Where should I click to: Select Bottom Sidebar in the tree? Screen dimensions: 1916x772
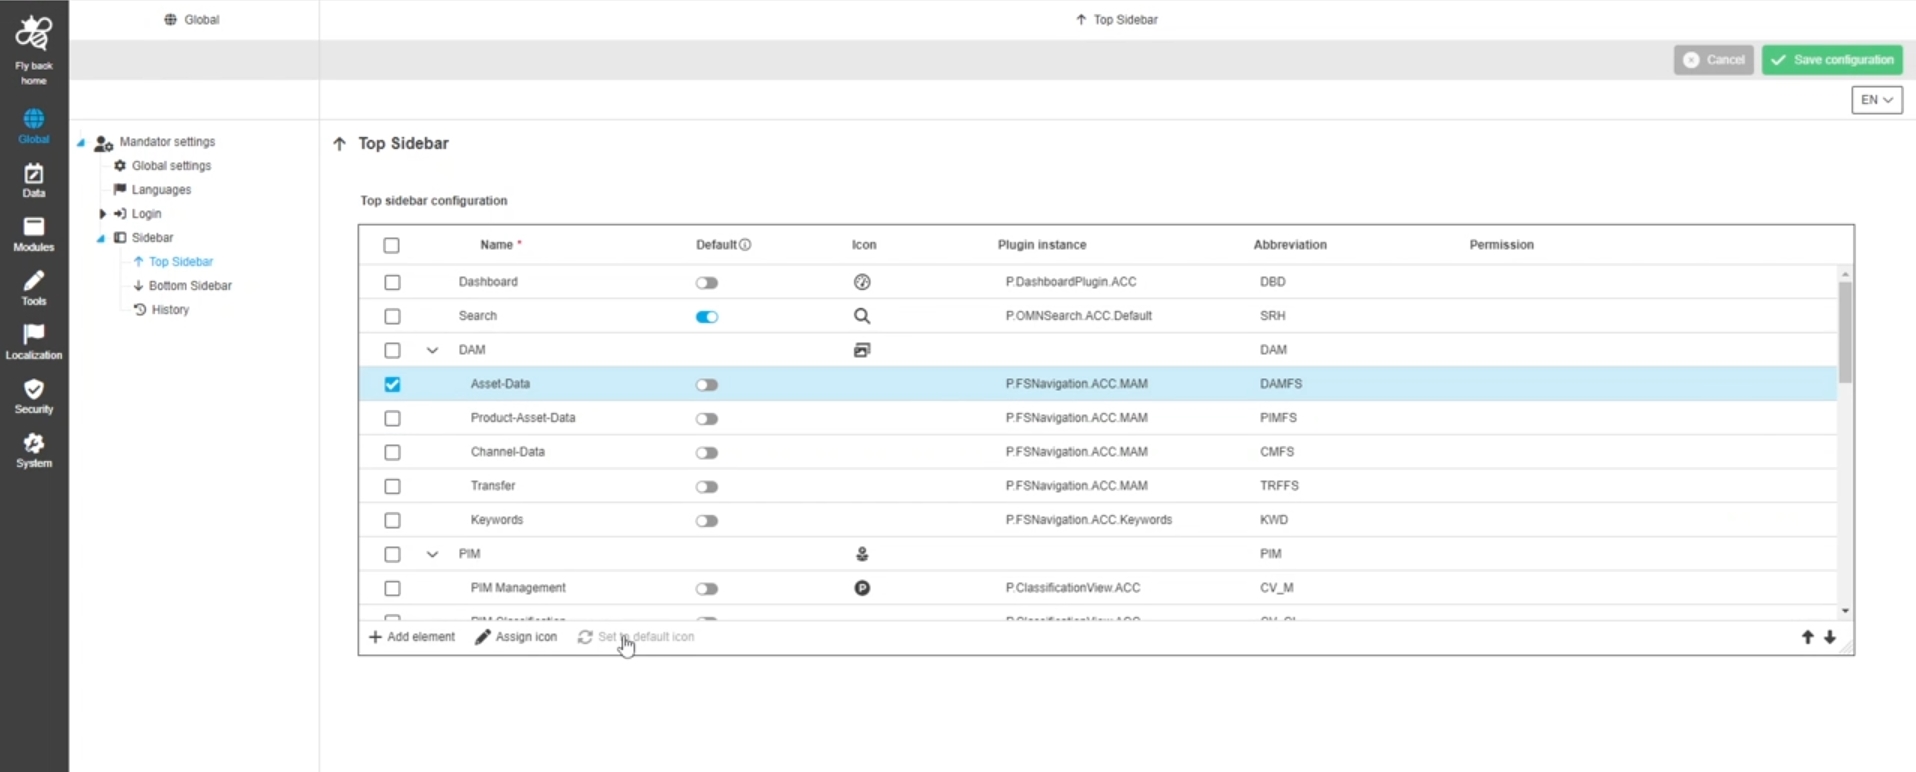pos(190,286)
